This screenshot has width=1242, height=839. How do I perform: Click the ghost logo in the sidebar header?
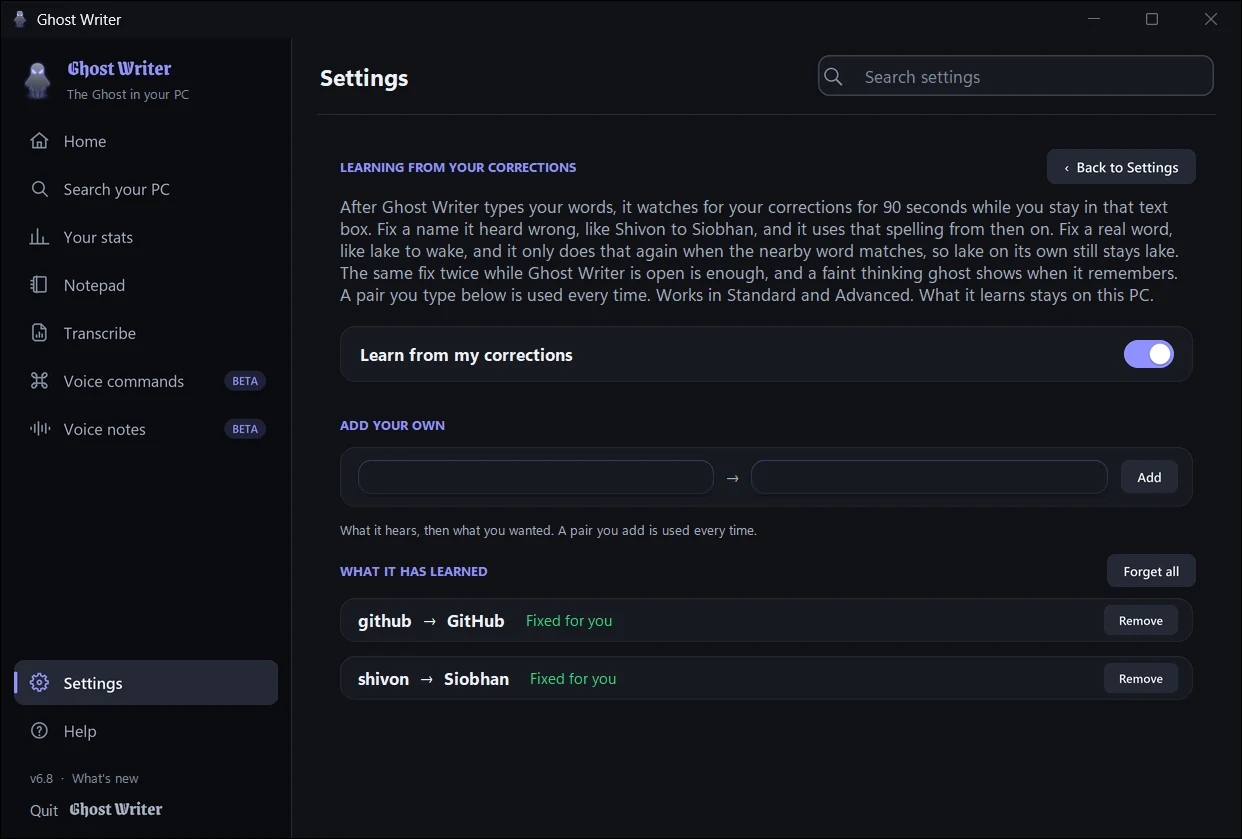point(38,80)
